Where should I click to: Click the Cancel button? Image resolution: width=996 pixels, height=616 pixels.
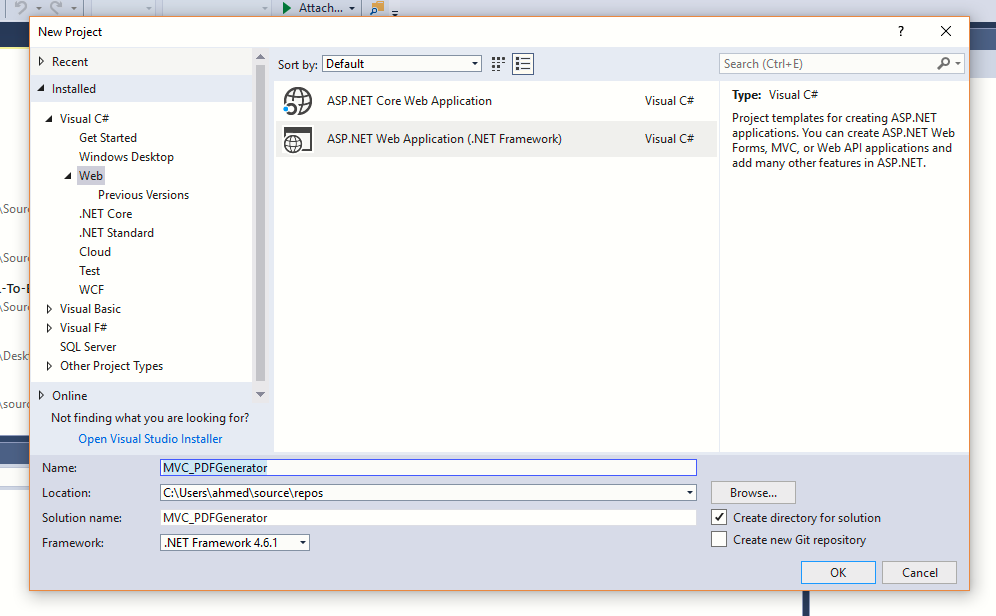[919, 573]
